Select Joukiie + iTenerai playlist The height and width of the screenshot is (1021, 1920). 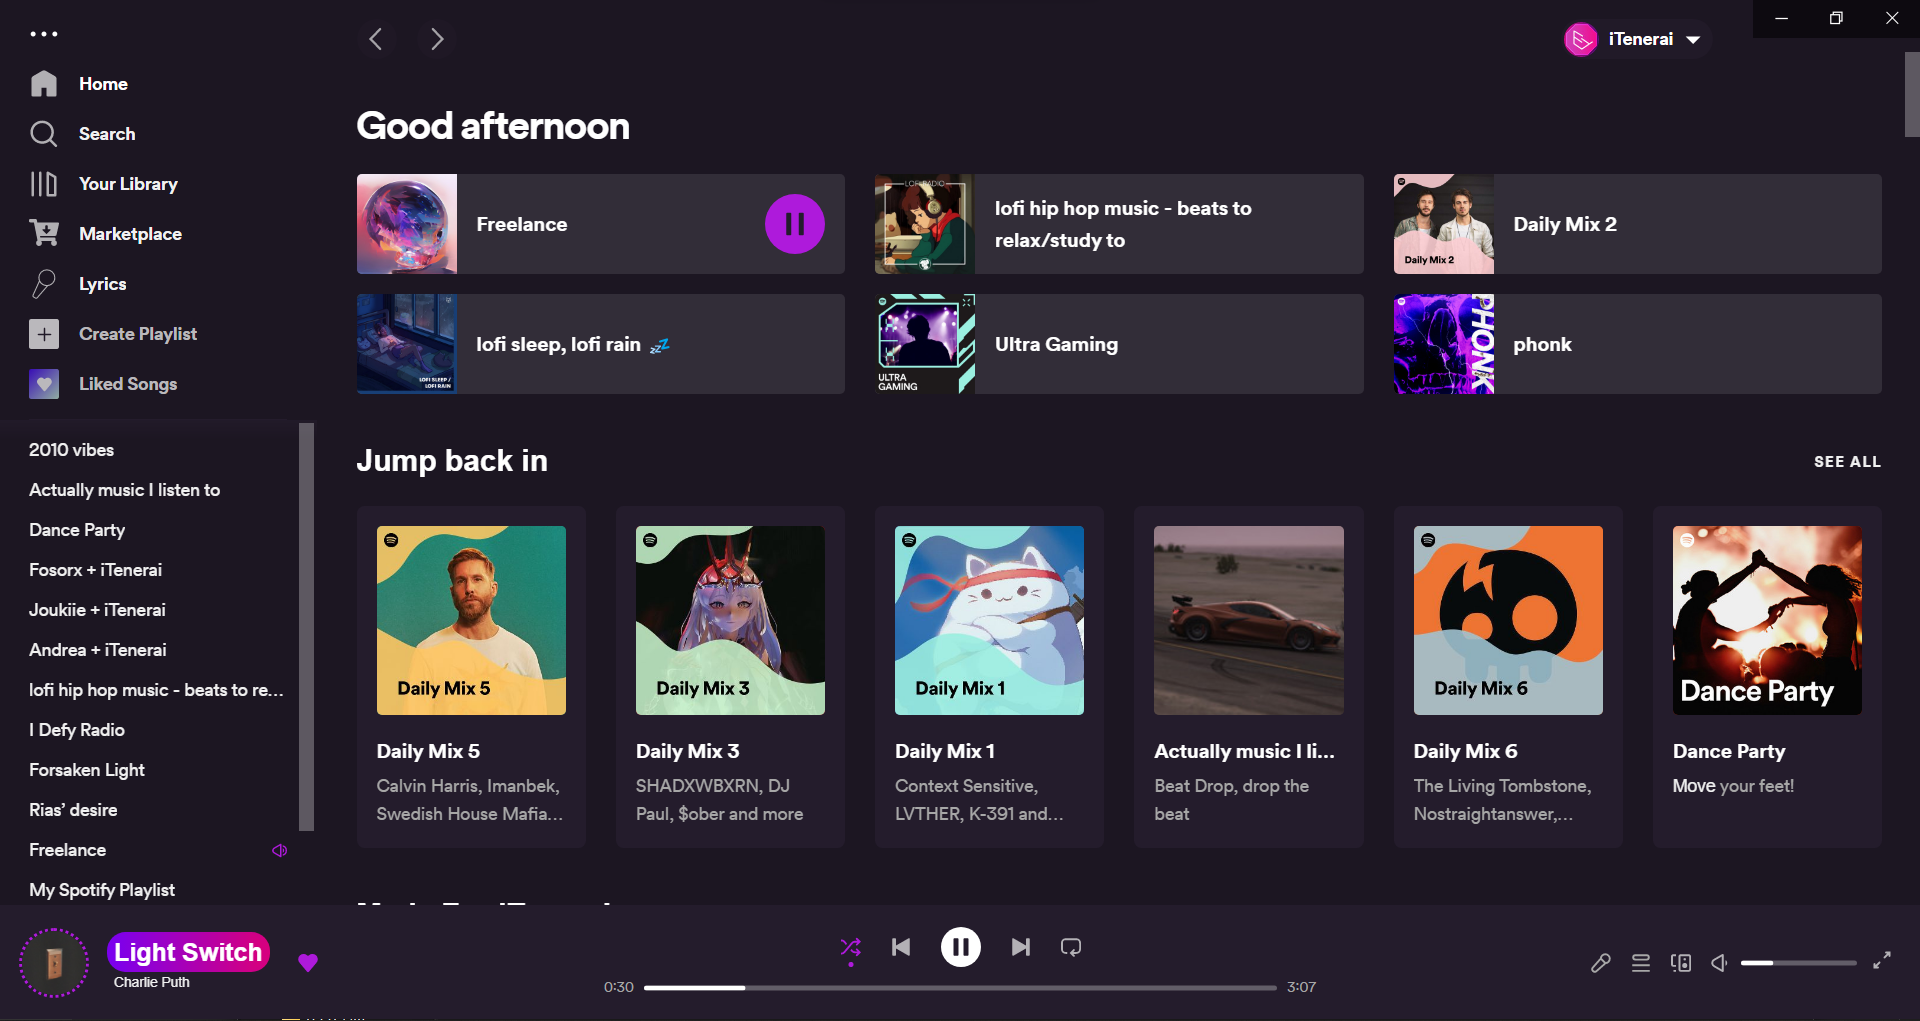click(97, 610)
